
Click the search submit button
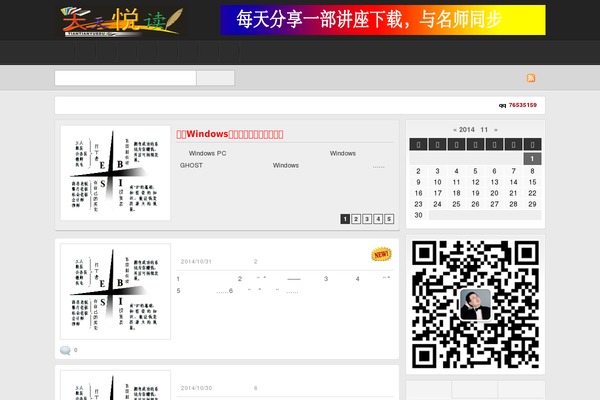tap(215, 78)
